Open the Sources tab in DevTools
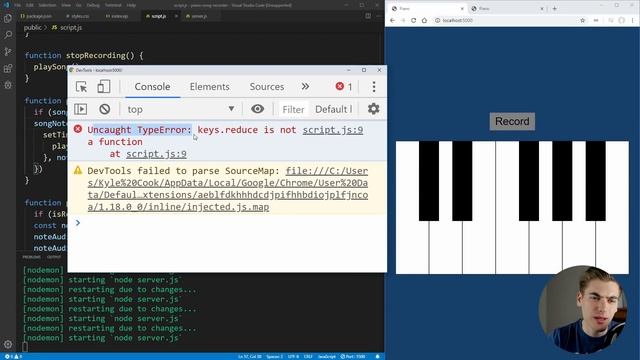Image resolution: width=640 pixels, height=360 pixels. point(267,87)
